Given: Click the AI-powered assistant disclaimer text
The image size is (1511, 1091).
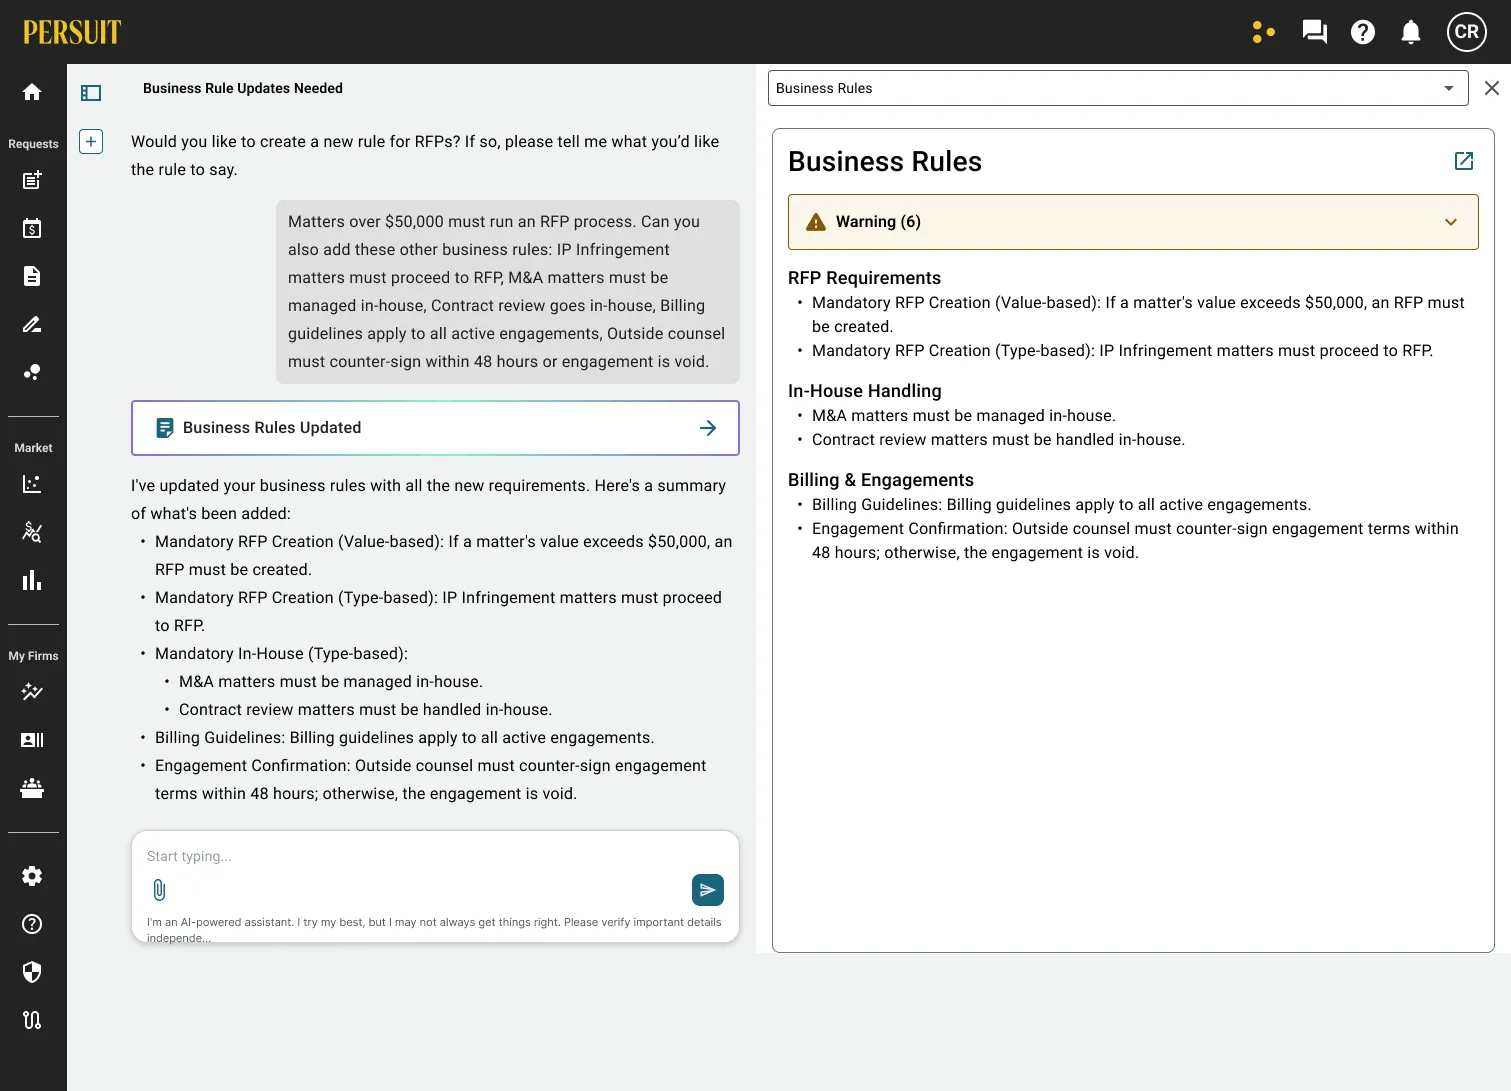Looking at the screenshot, I should coord(434,930).
